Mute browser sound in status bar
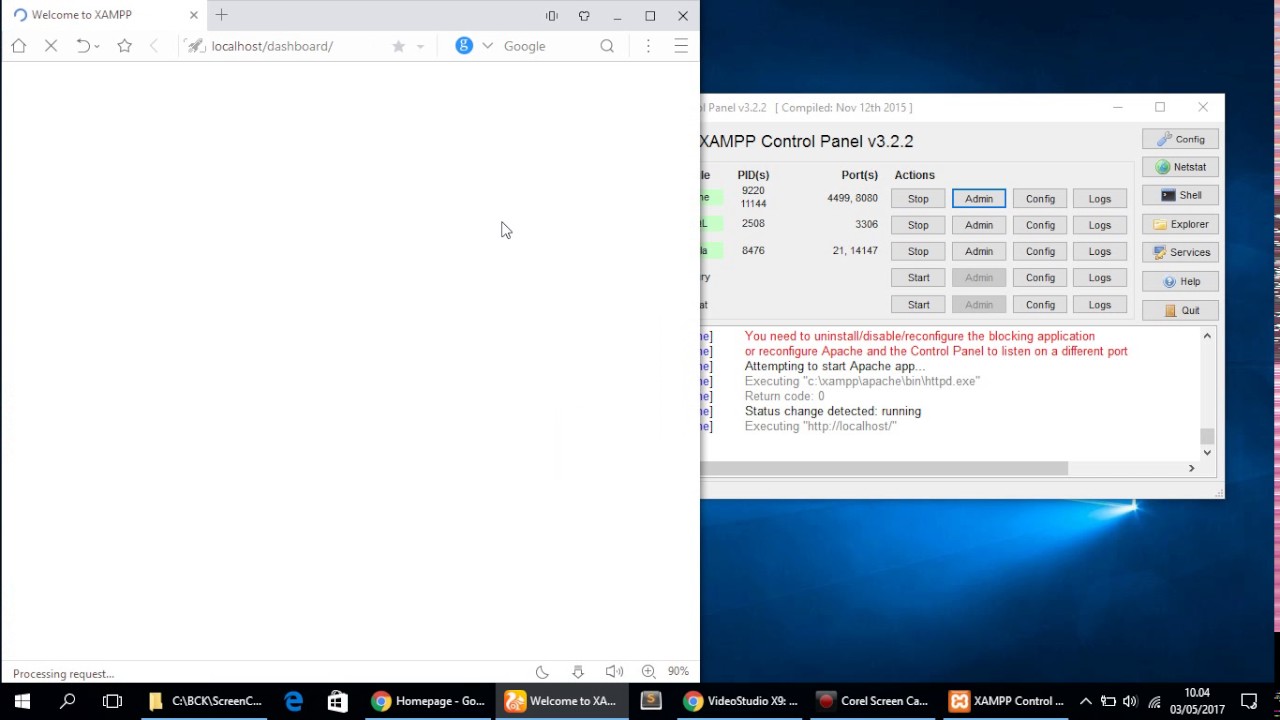The width and height of the screenshot is (1280, 720). click(614, 672)
